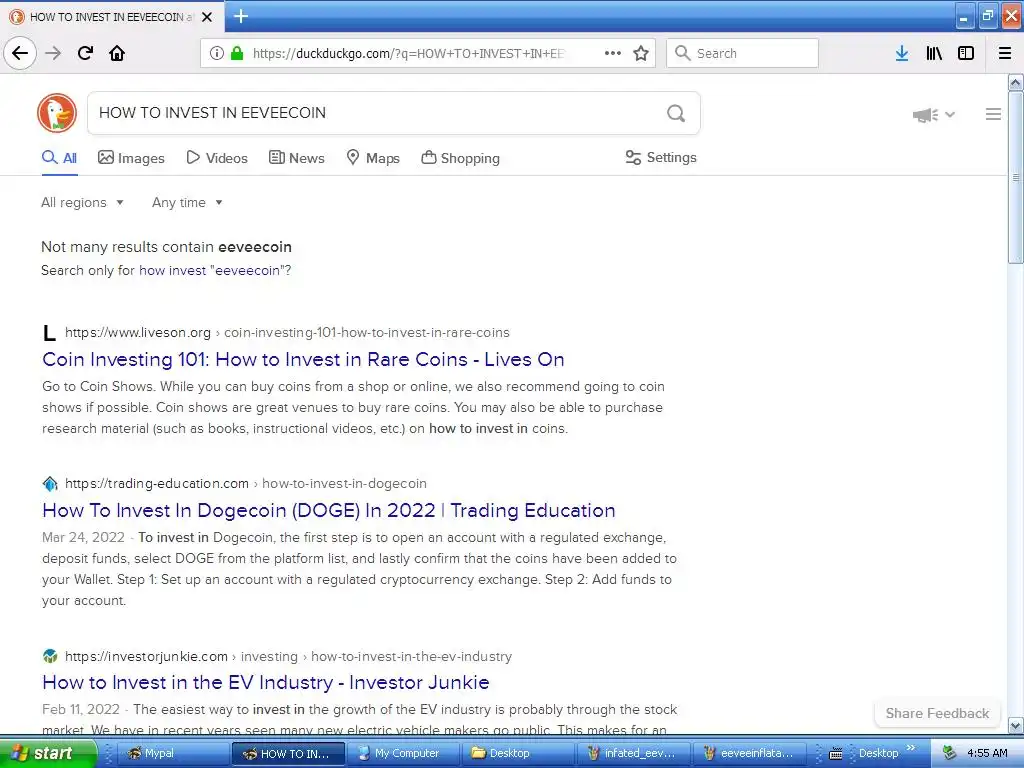Open the library bookshelf icon

pos(934,53)
